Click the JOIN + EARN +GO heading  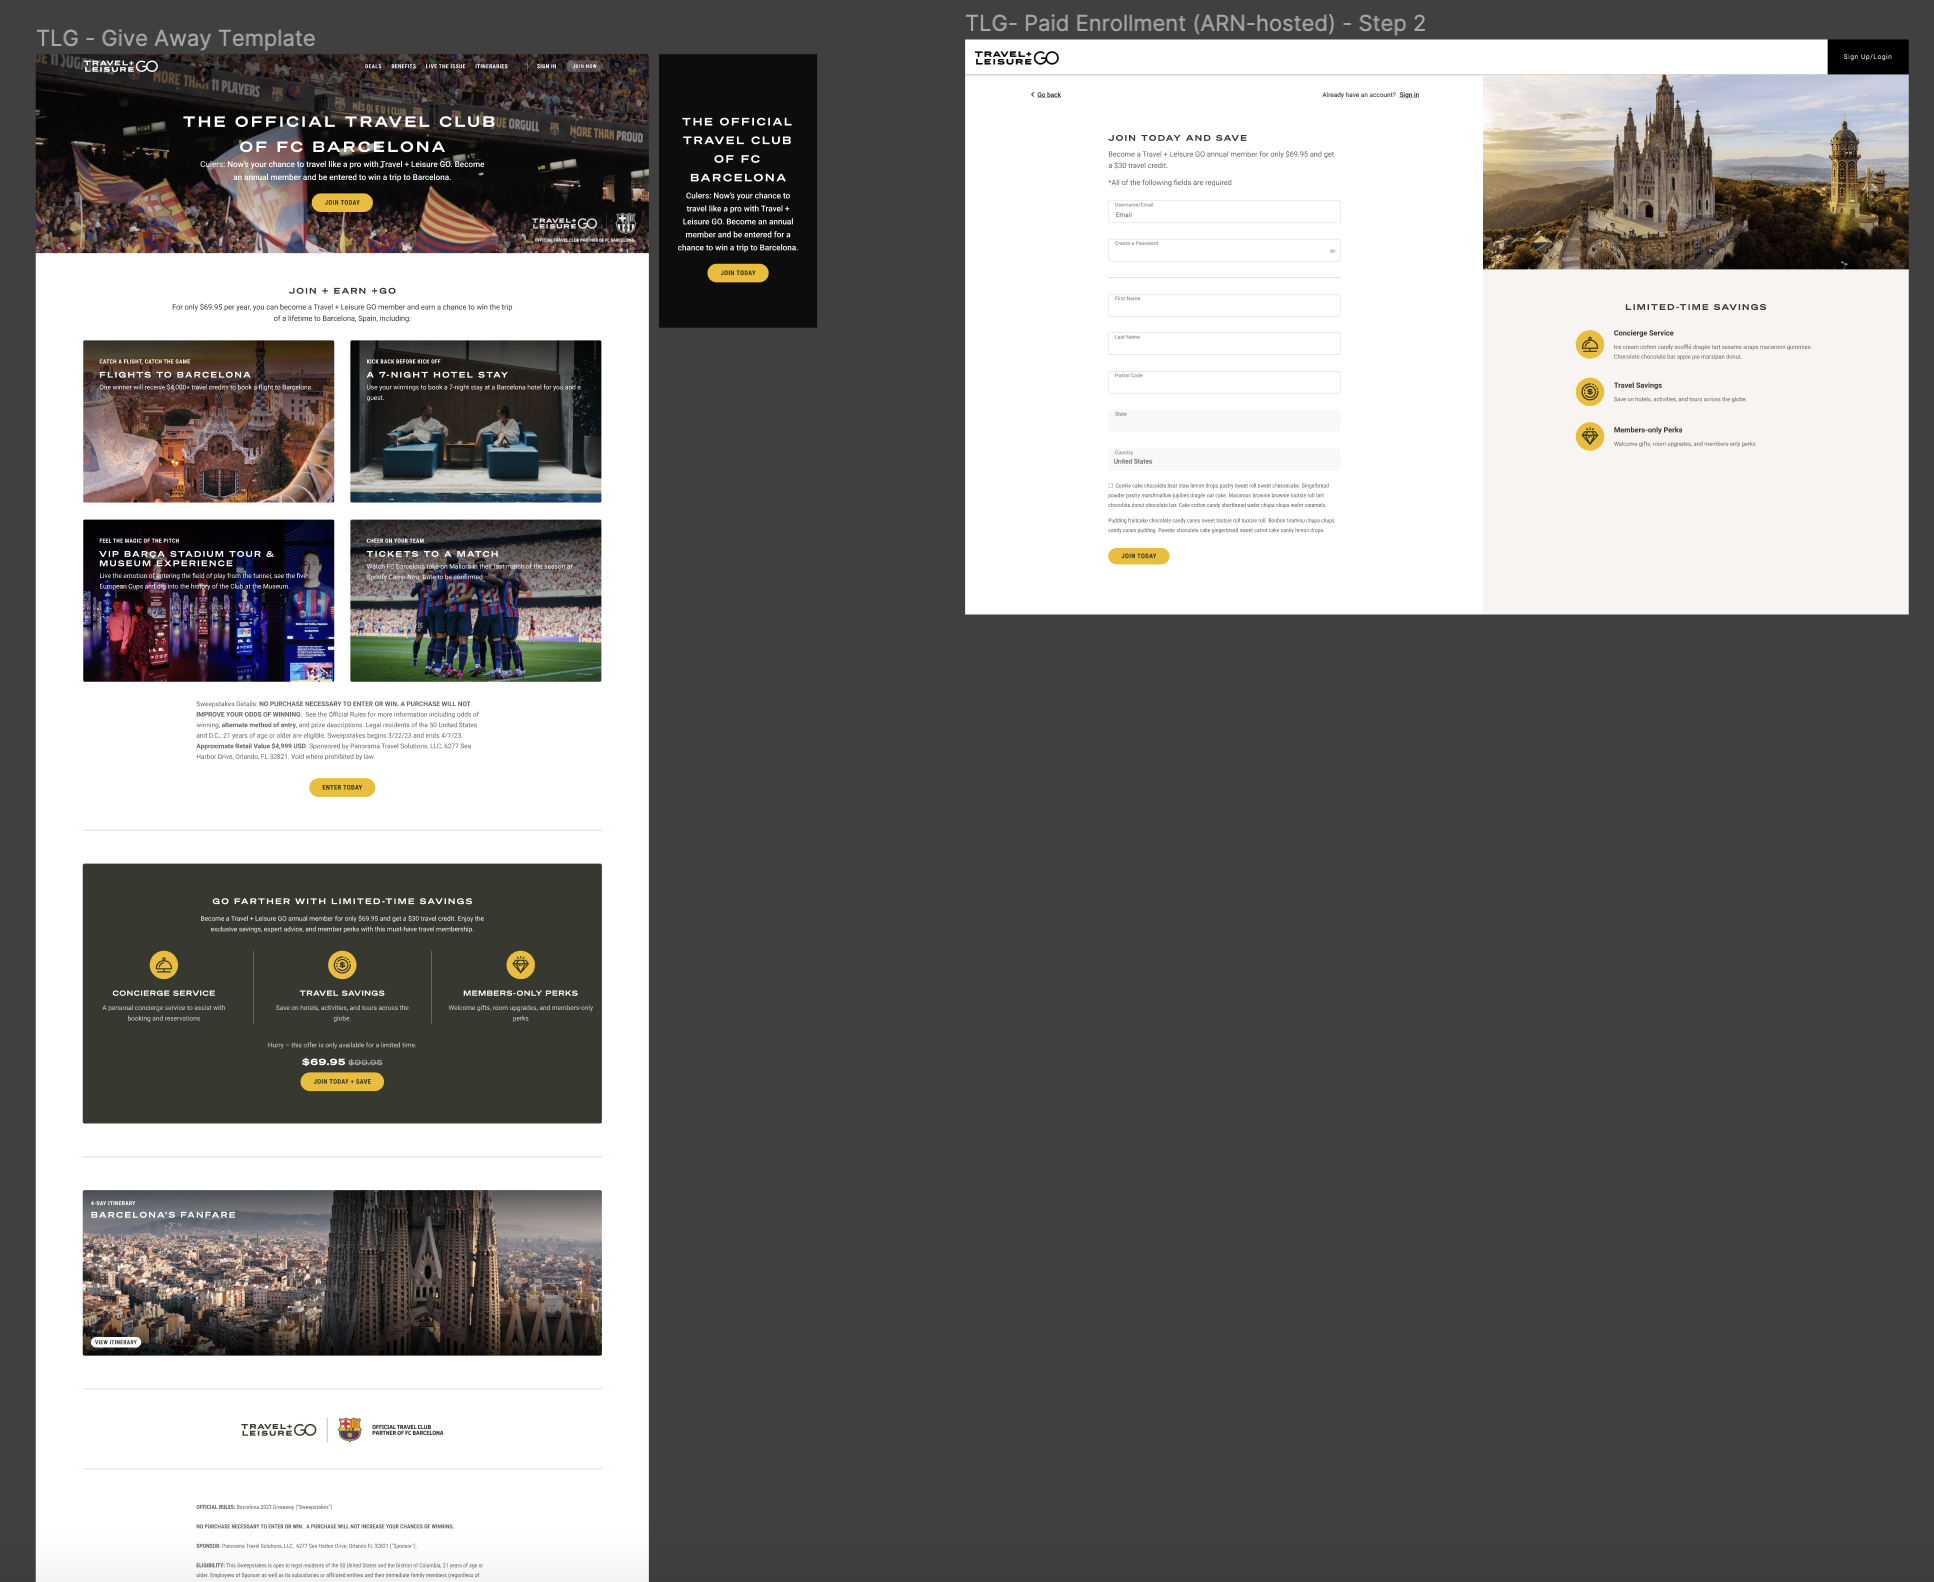point(342,291)
